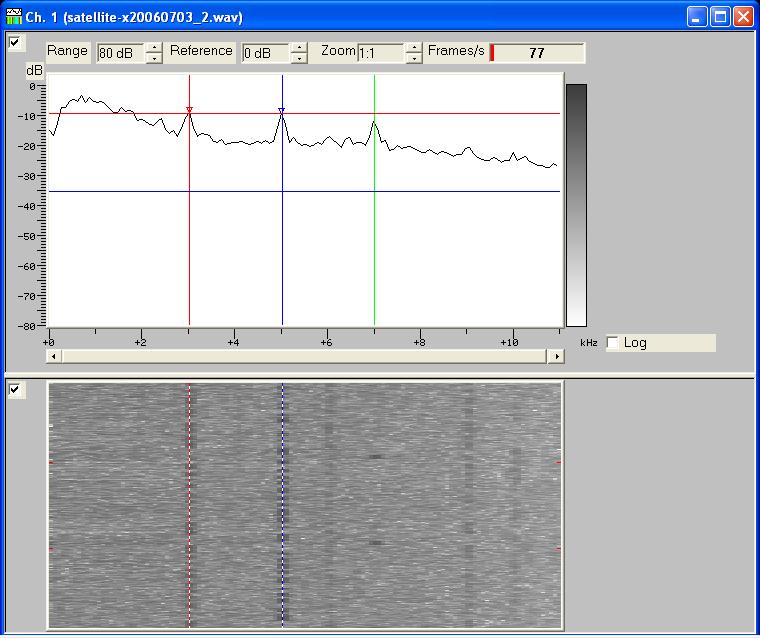Click the red frequency marker triangle

point(189,110)
